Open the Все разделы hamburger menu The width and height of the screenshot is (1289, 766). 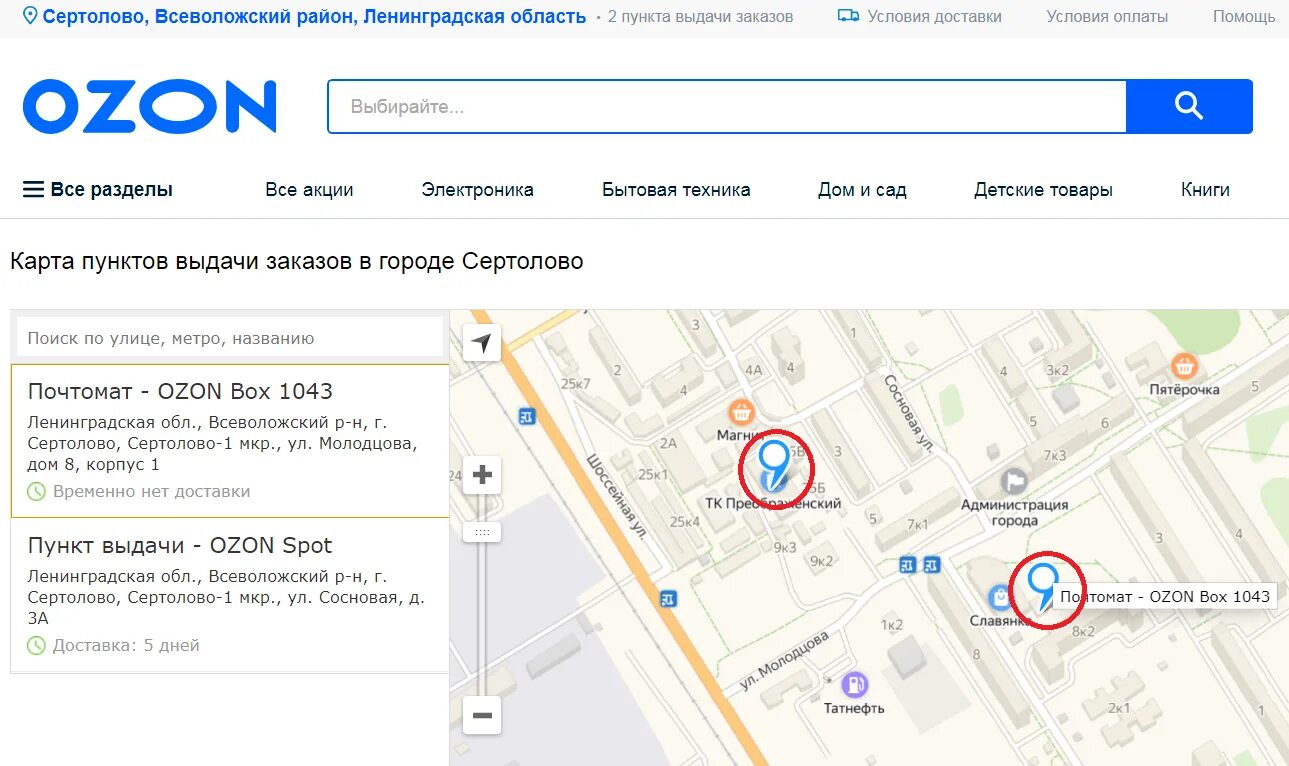[x=98, y=189]
